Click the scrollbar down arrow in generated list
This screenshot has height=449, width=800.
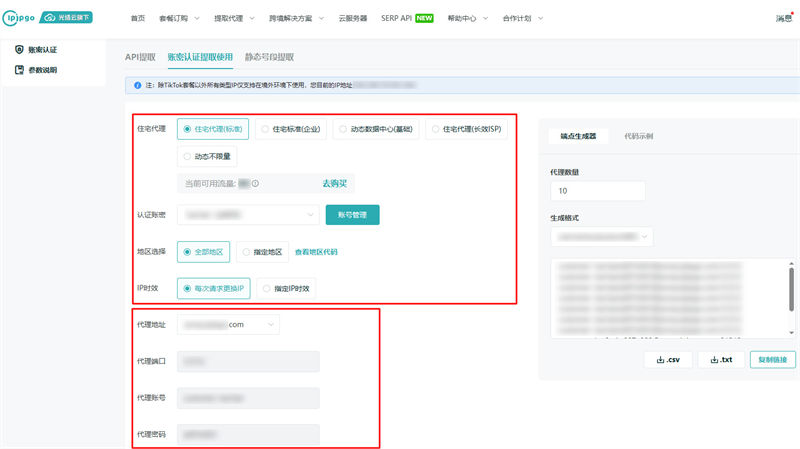tap(791, 333)
